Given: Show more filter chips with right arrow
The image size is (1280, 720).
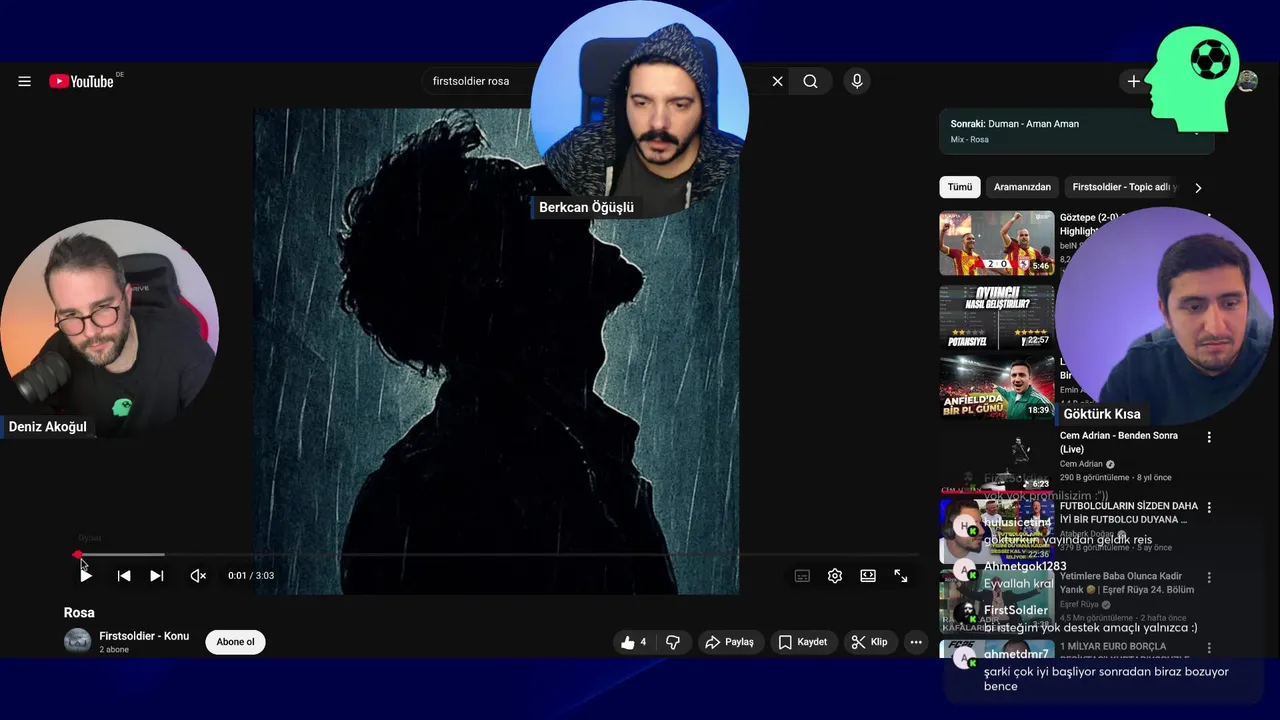Looking at the screenshot, I should [1198, 187].
